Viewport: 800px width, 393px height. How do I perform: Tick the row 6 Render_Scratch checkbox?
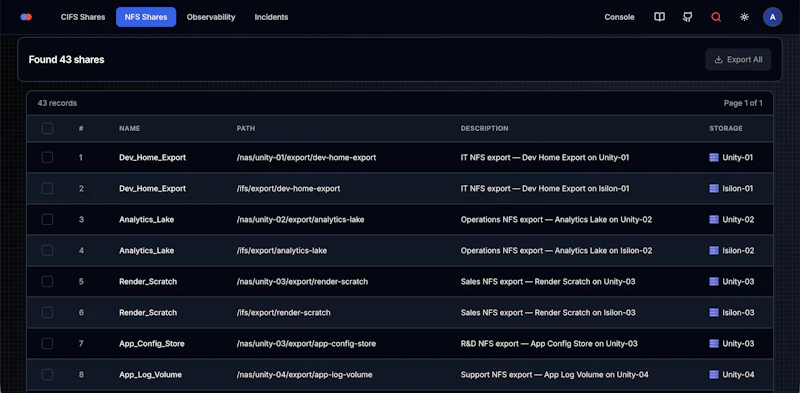coord(47,312)
